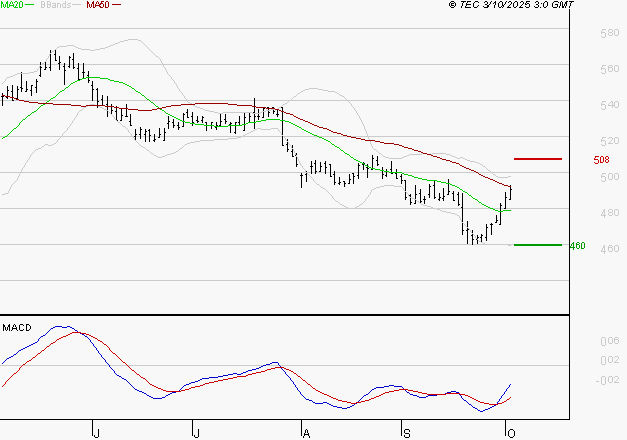This screenshot has height=440, width=627.
Task: Click the MACD panel label
Action: click(x=17, y=328)
